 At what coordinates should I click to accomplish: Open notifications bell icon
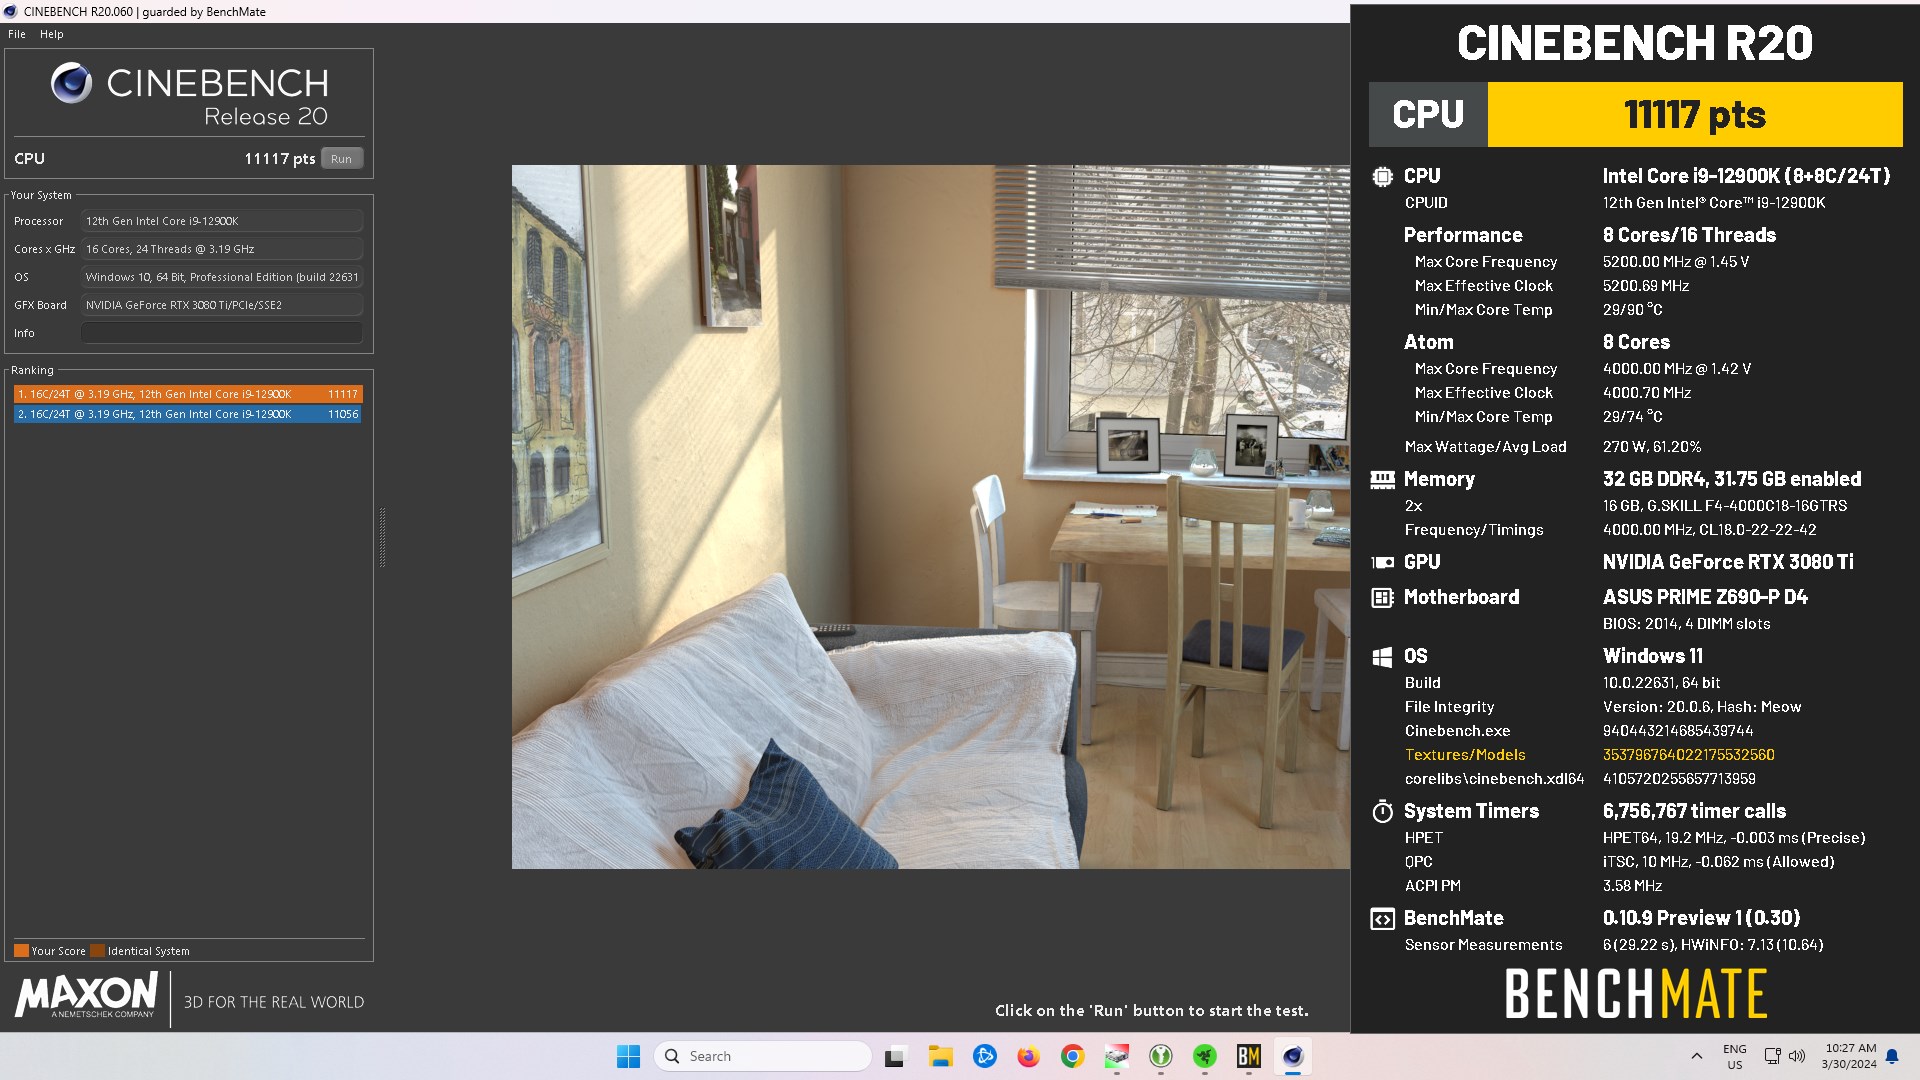click(x=1892, y=1056)
